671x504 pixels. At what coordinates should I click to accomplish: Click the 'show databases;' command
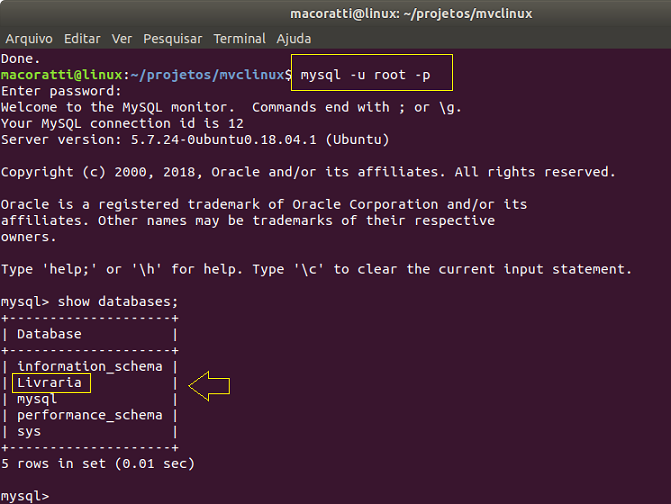point(118,302)
